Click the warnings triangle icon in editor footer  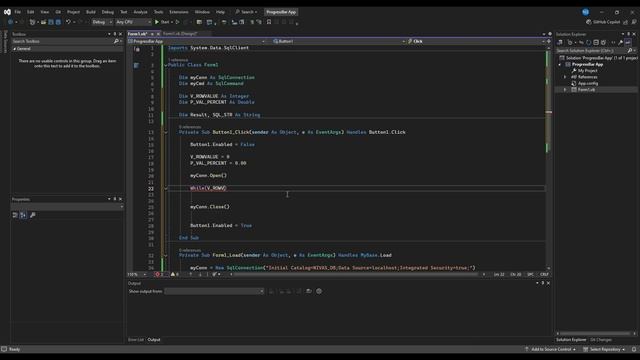(173, 274)
